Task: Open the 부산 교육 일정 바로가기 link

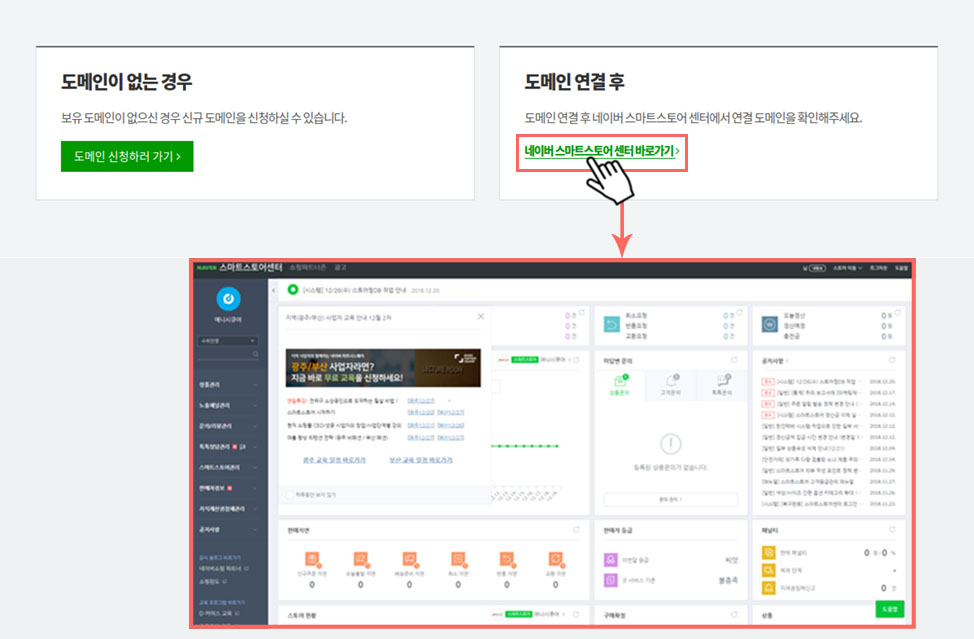Action: 421,460
